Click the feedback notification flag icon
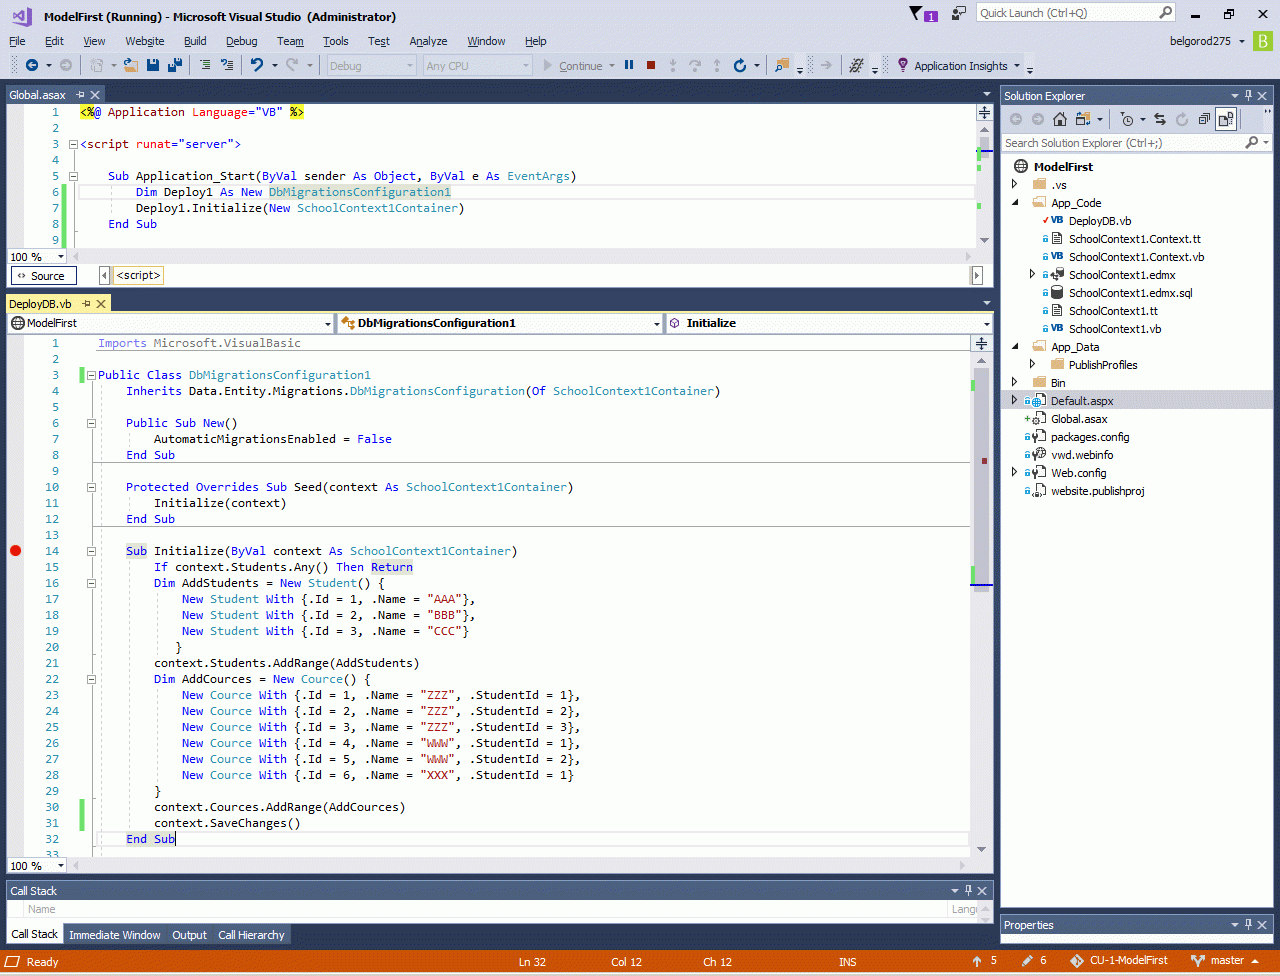This screenshot has width=1280, height=976. 916,14
